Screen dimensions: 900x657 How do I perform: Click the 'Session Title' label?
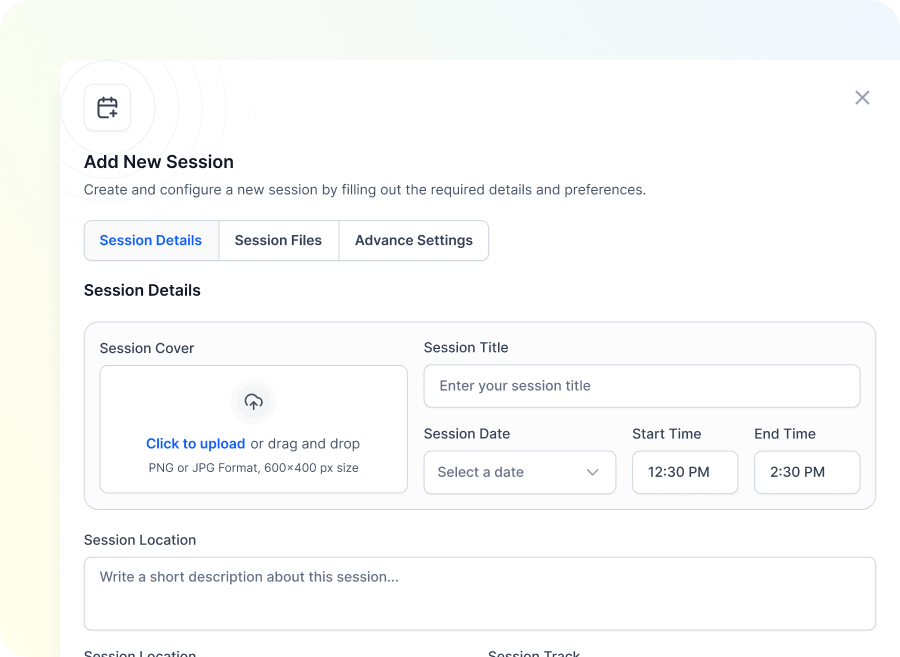coord(466,348)
